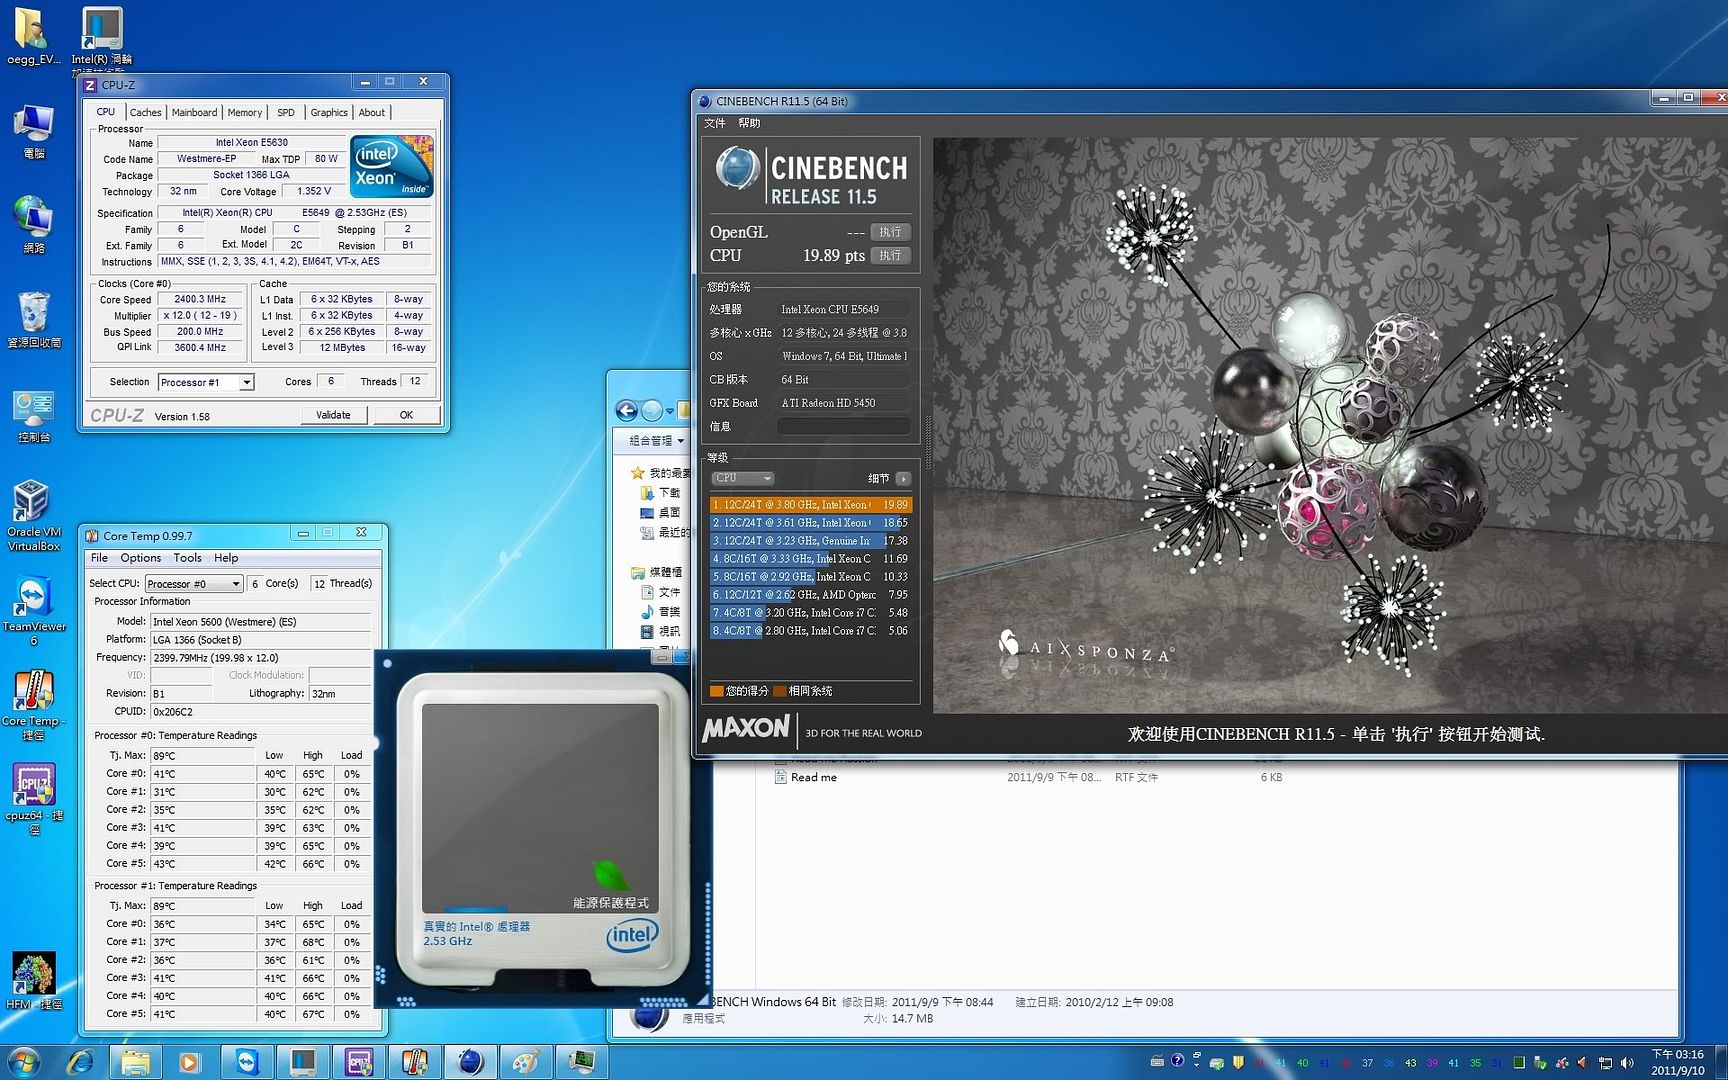This screenshot has height=1080, width=1728.
Task: Open the oegg_EV folder desktop icon
Action: point(33,36)
